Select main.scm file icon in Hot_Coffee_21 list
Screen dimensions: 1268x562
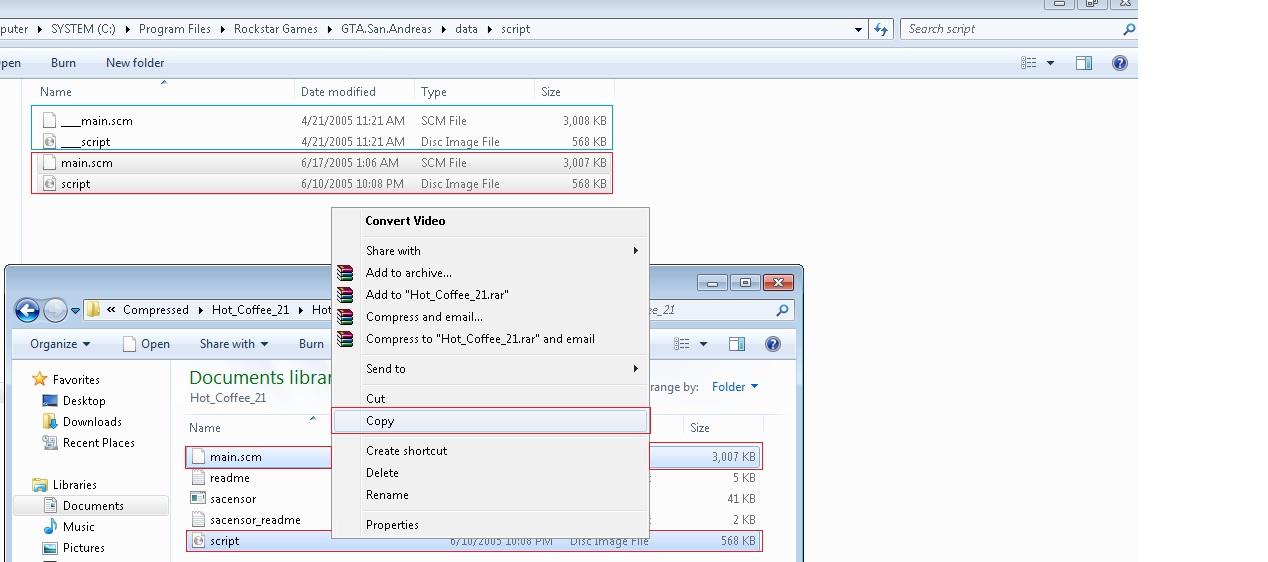coord(198,457)
